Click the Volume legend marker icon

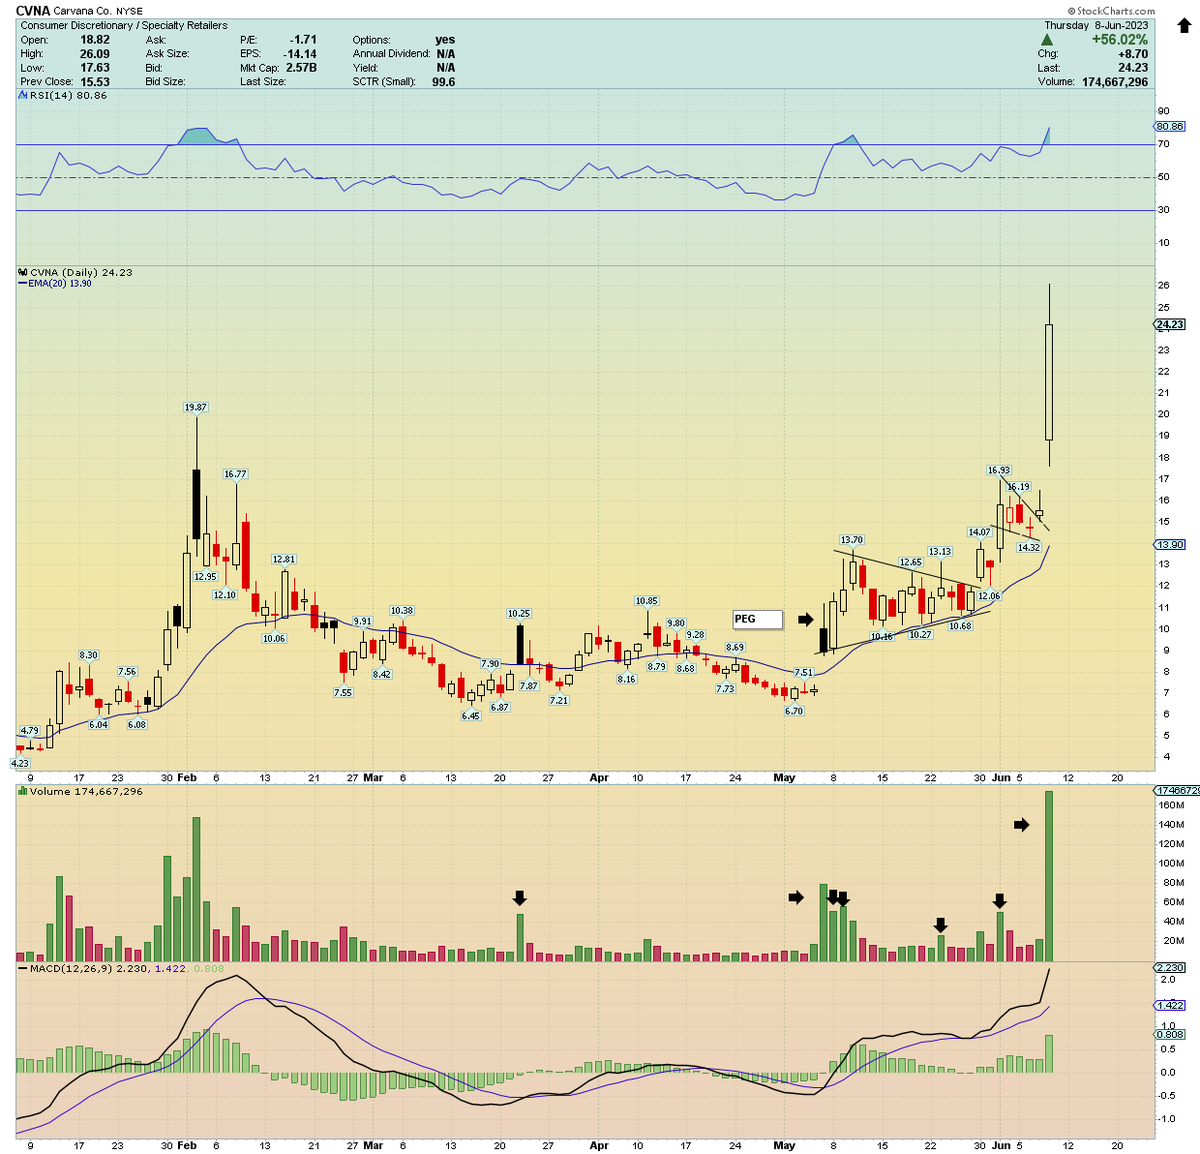pyautogui.click(x=22, y=791)
